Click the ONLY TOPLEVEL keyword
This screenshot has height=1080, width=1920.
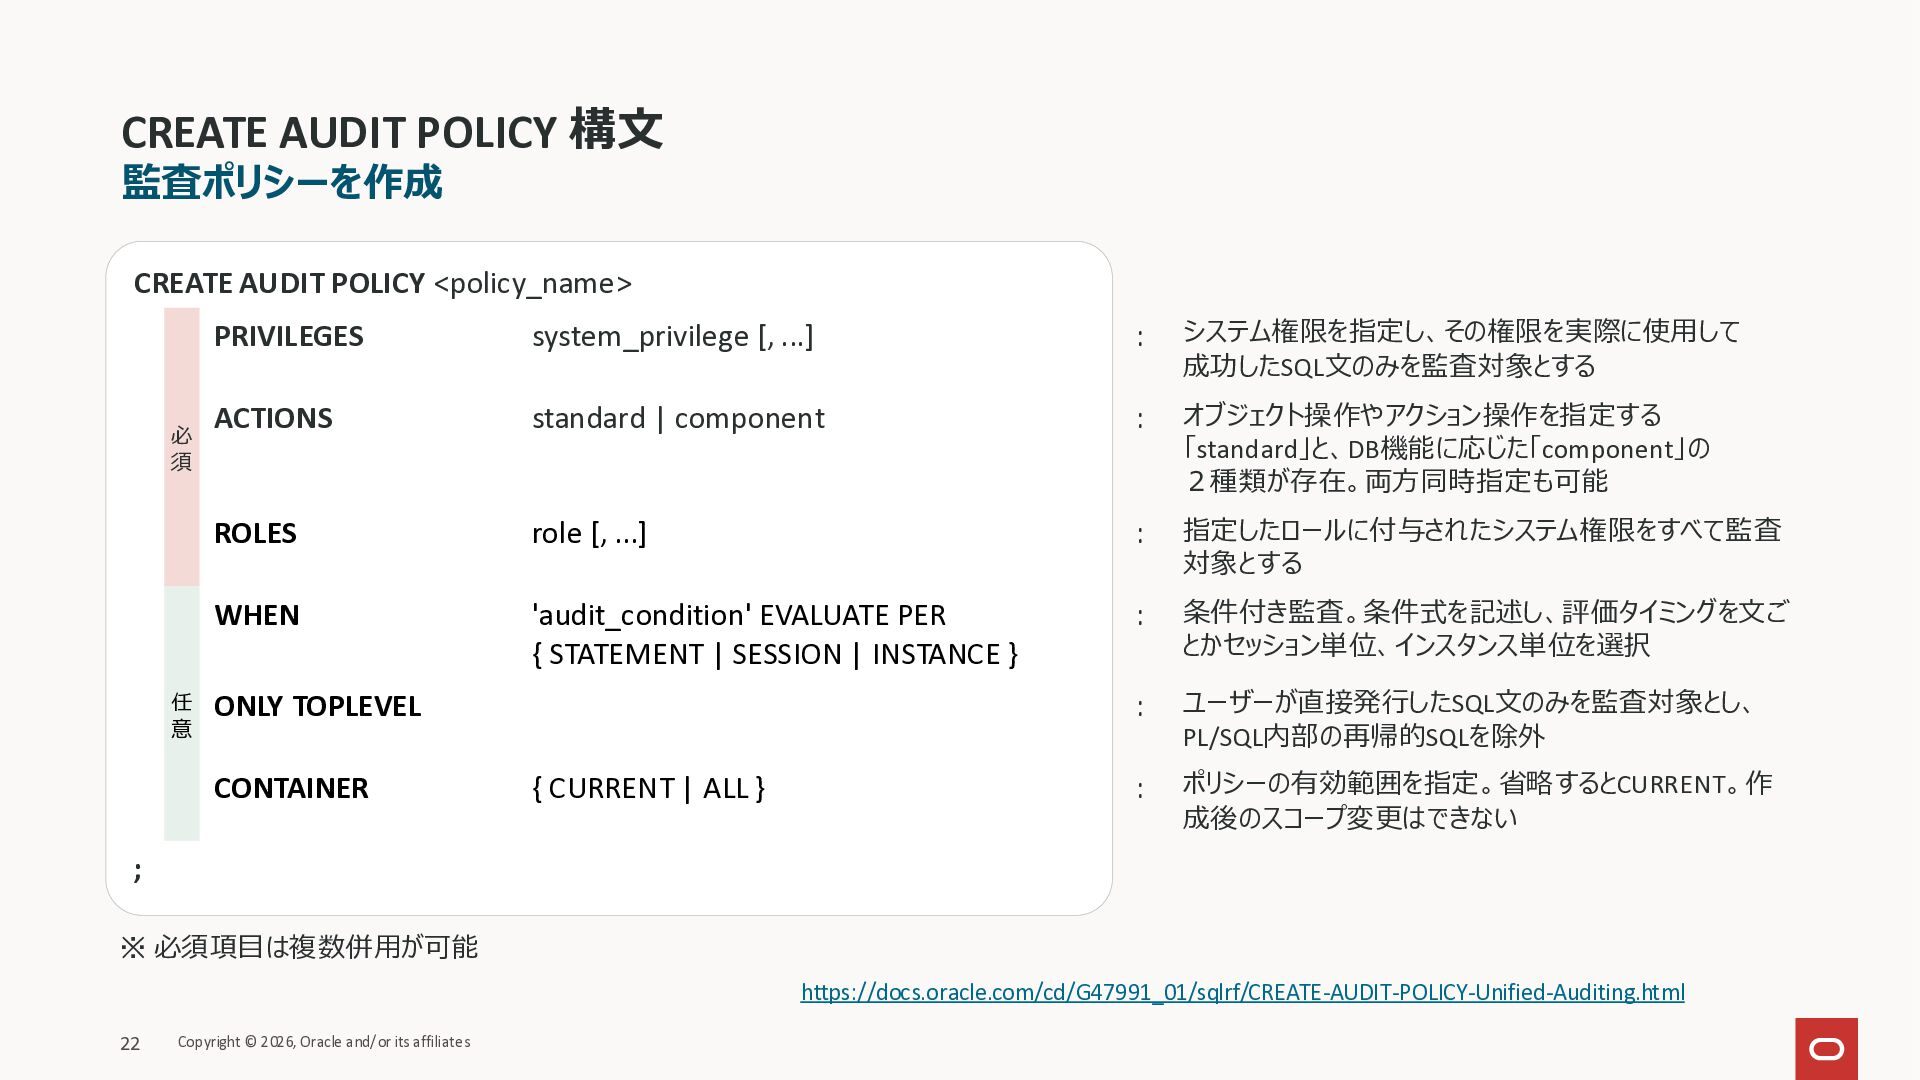tap(317, 706)
